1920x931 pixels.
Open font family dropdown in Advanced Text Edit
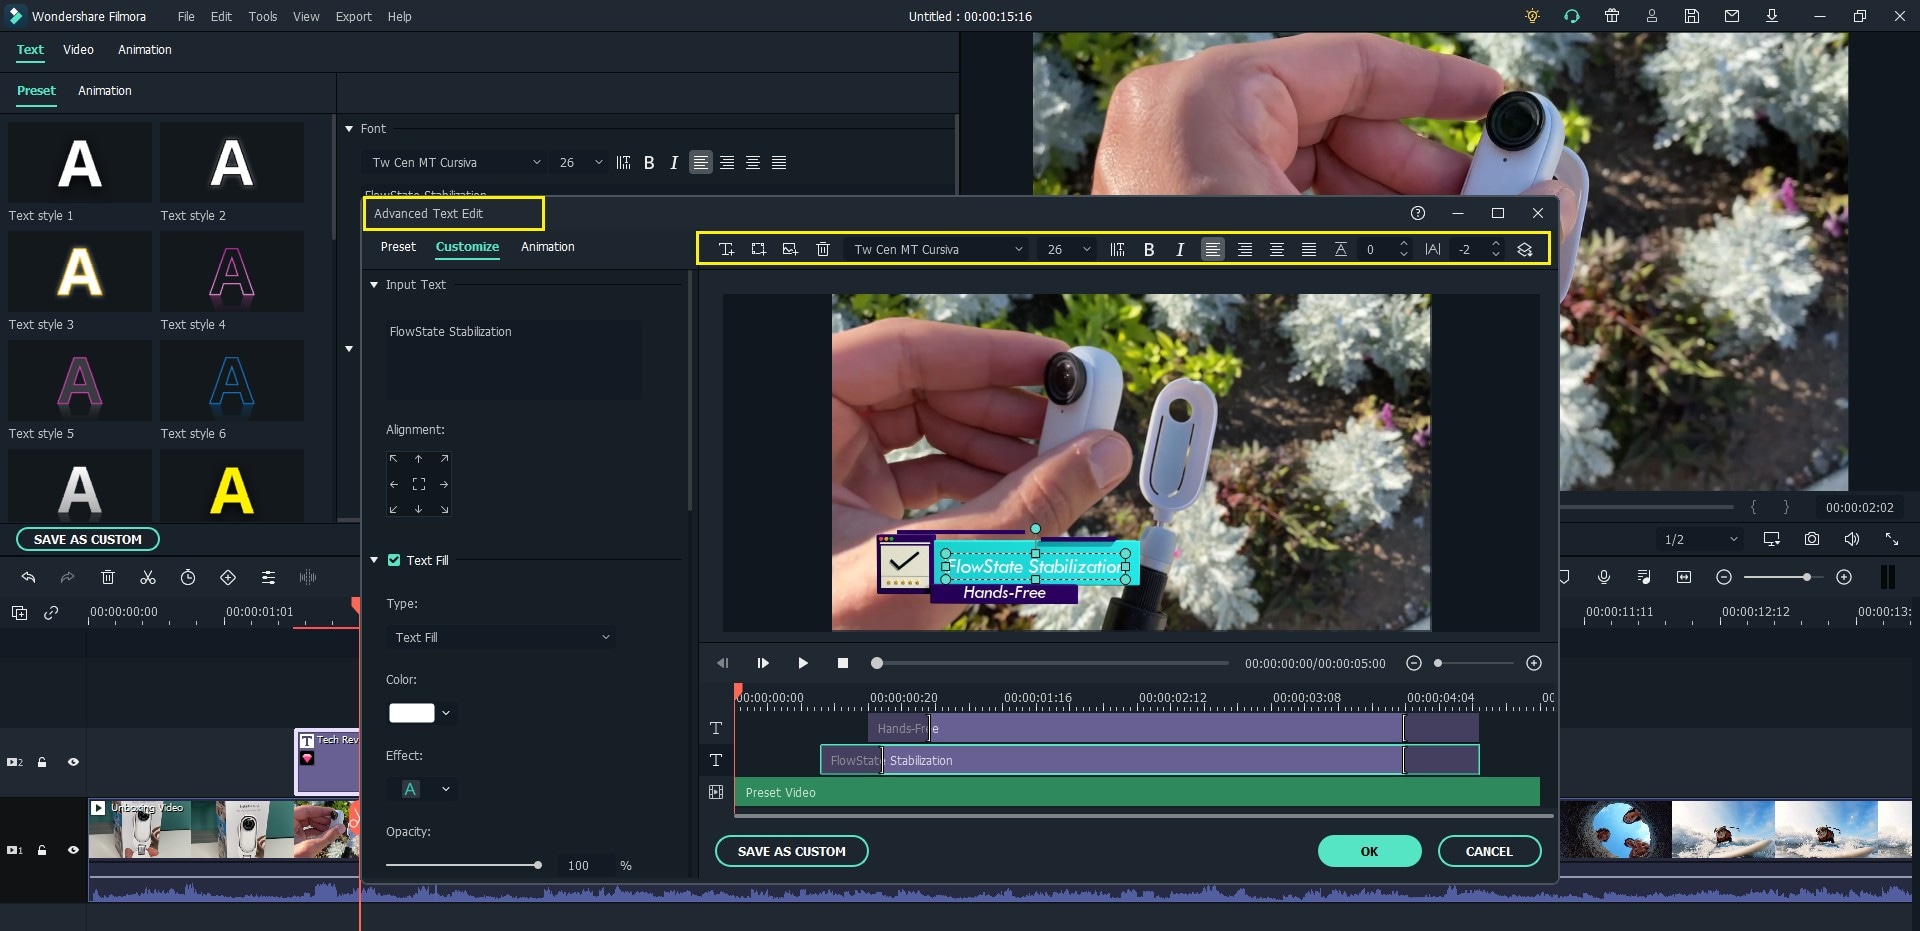pos(938,249)
